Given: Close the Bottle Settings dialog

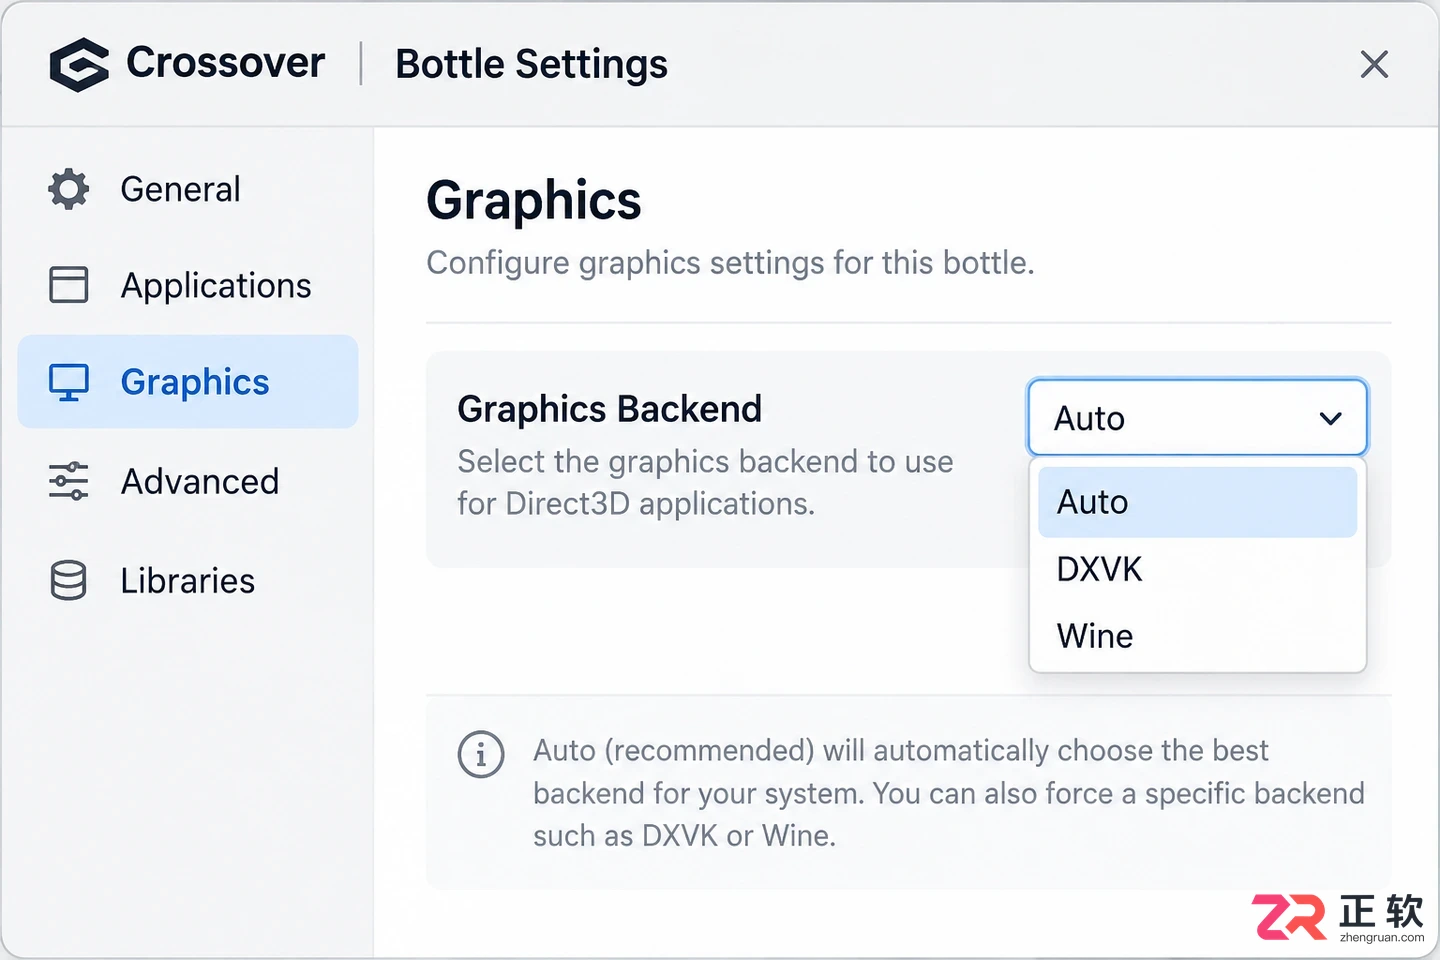Looking at the screenshot, I should (x=1375, y=64).
